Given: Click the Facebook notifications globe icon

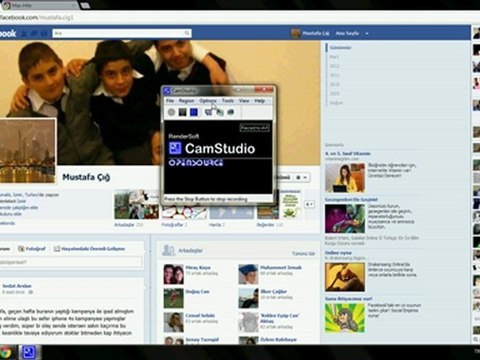Looking at the screenshot, I should pos(44,33).
